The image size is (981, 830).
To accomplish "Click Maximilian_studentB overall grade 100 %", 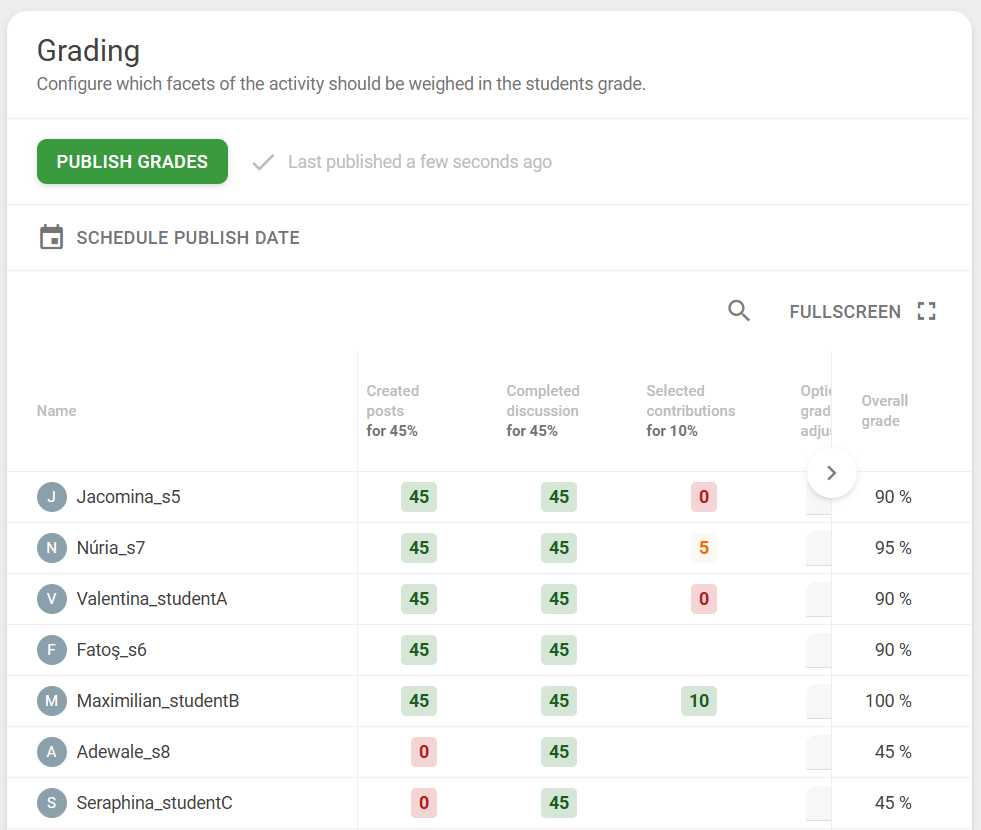I will 888,701.
